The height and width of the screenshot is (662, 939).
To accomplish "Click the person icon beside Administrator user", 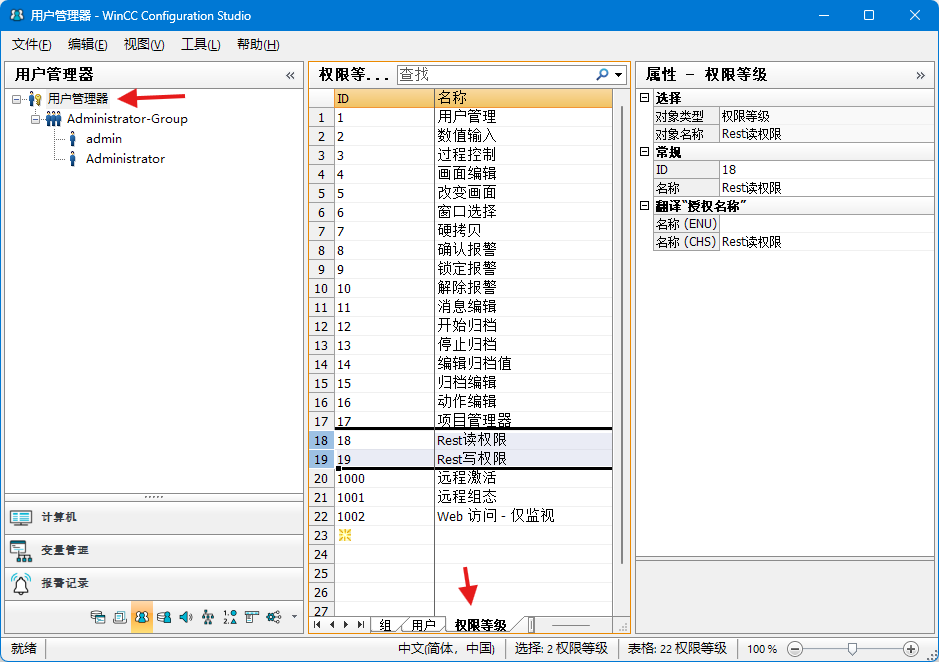I will pos(72,159).
